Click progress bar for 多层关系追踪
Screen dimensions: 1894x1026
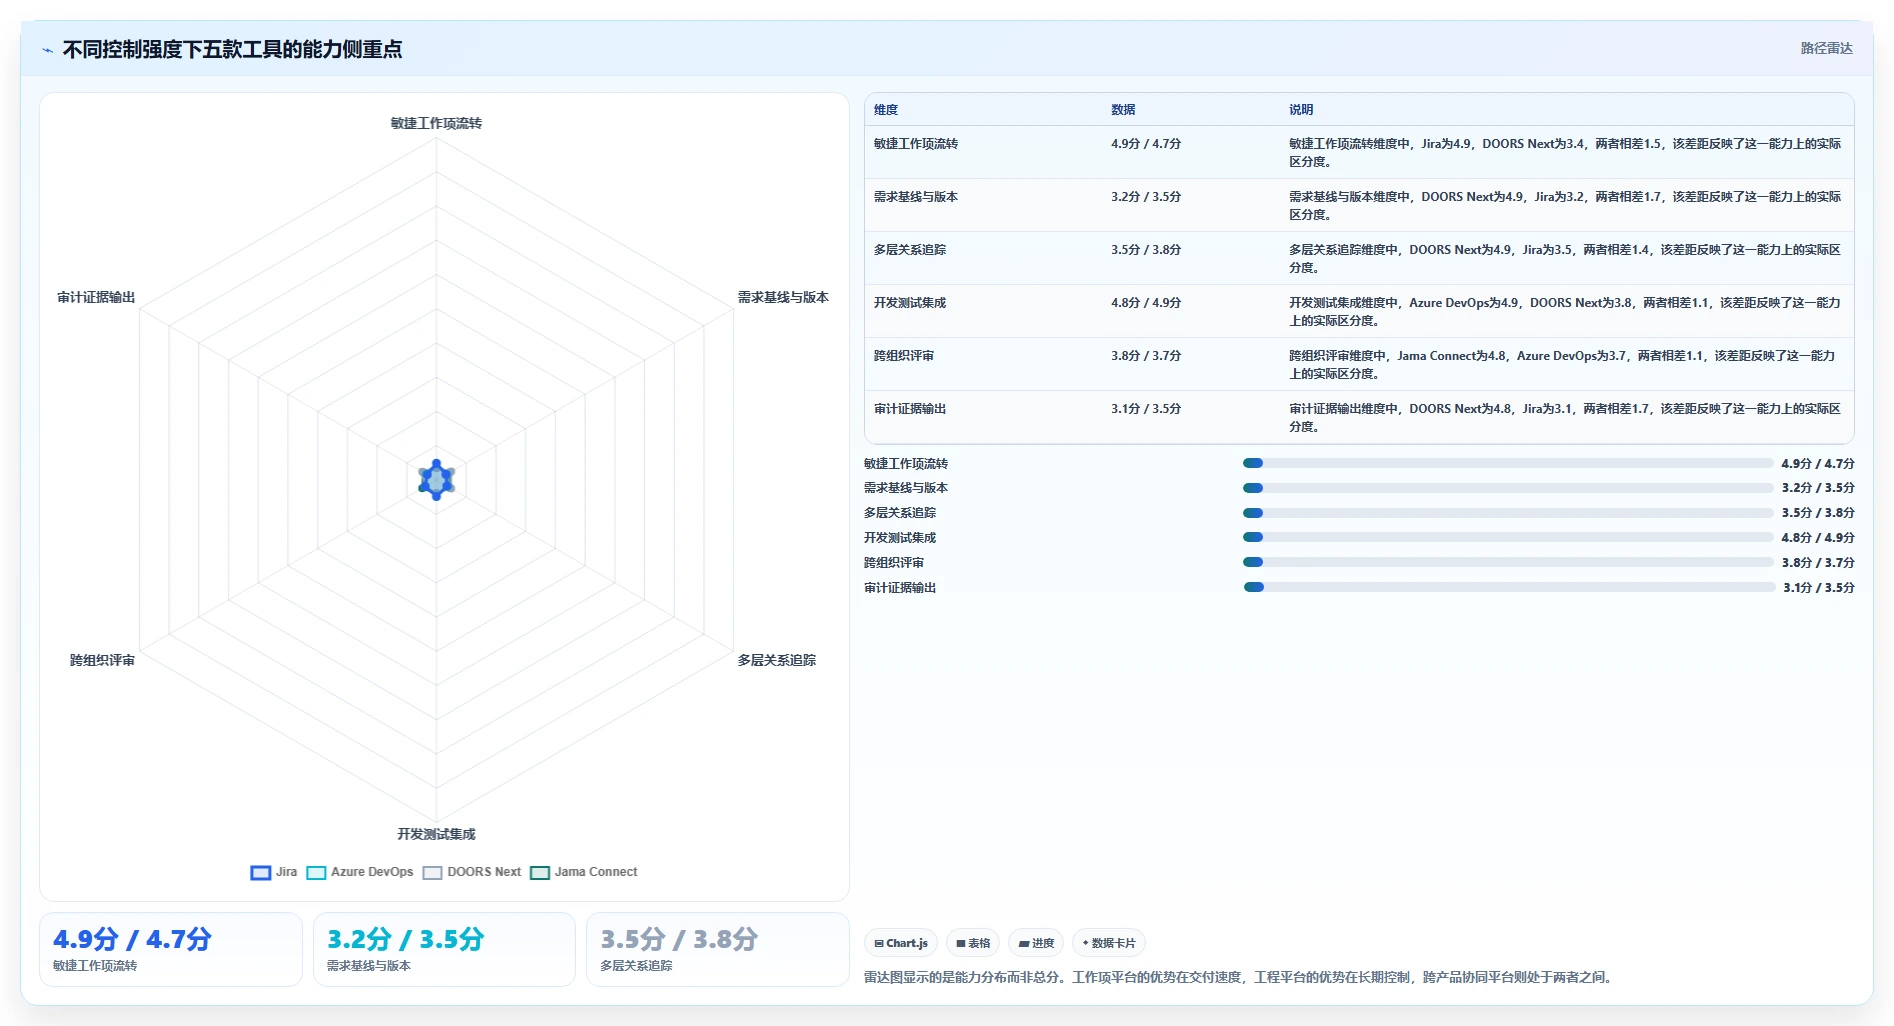pyautogui.click(x=1508, y=513)
